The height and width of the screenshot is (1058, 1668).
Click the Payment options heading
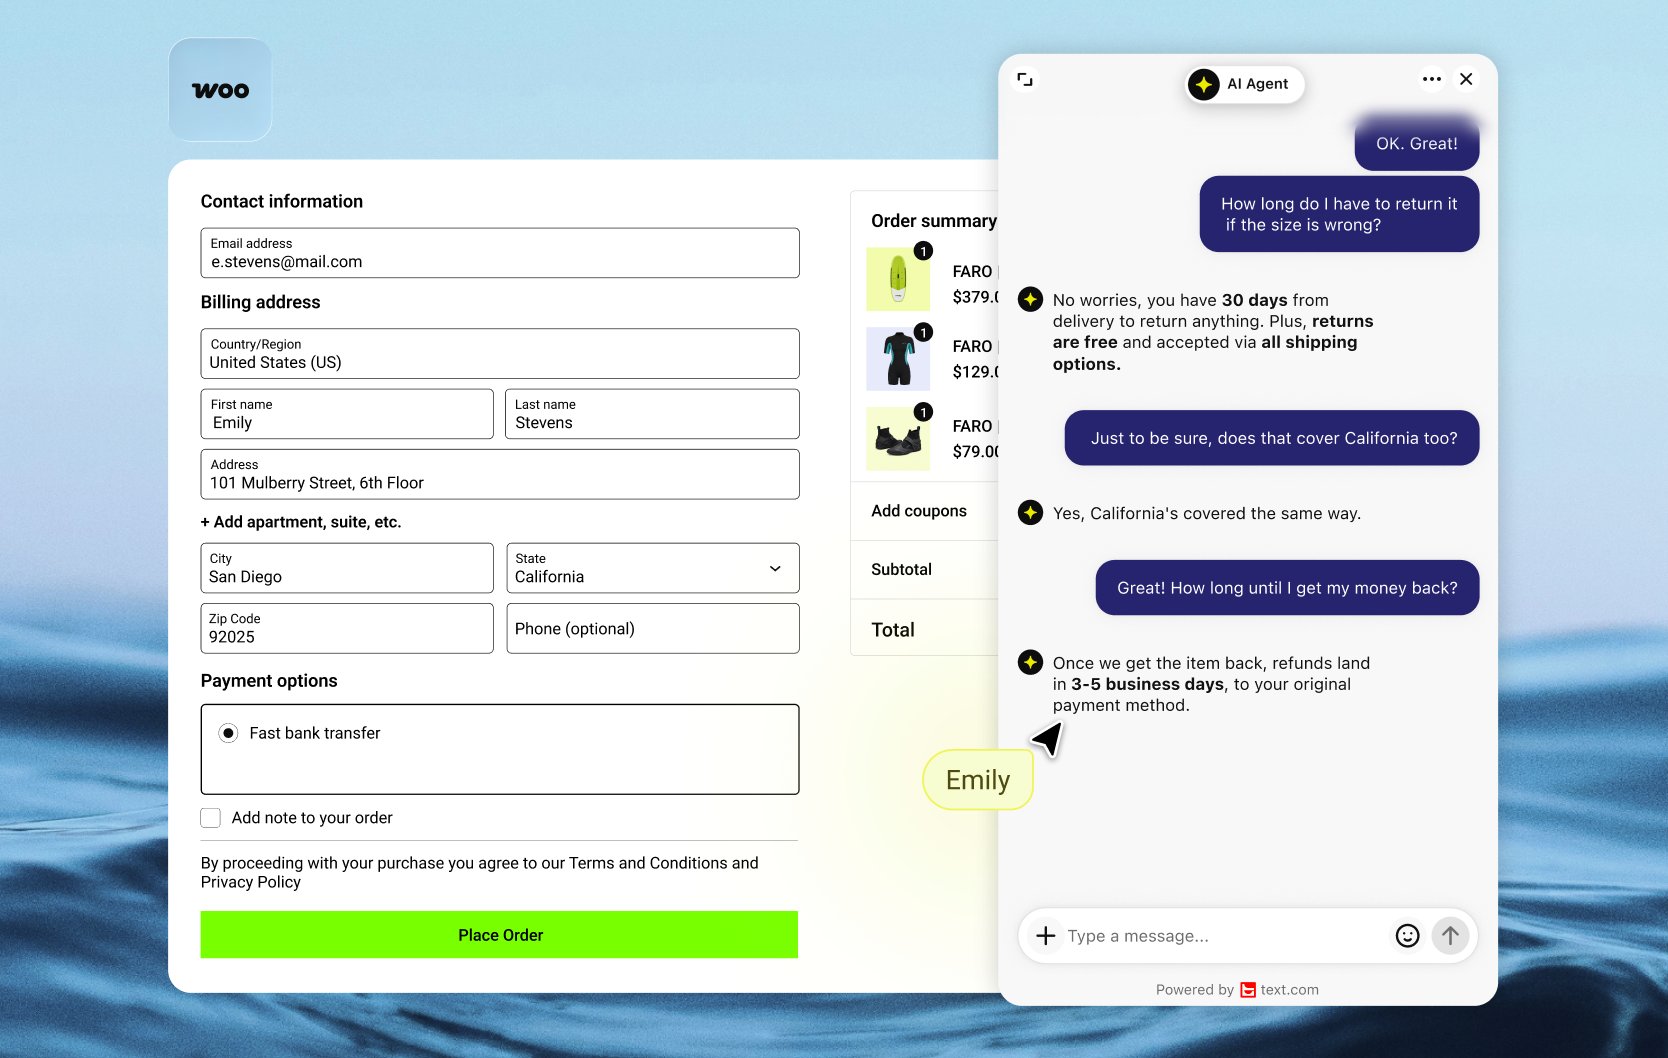[x=269, y=681]
